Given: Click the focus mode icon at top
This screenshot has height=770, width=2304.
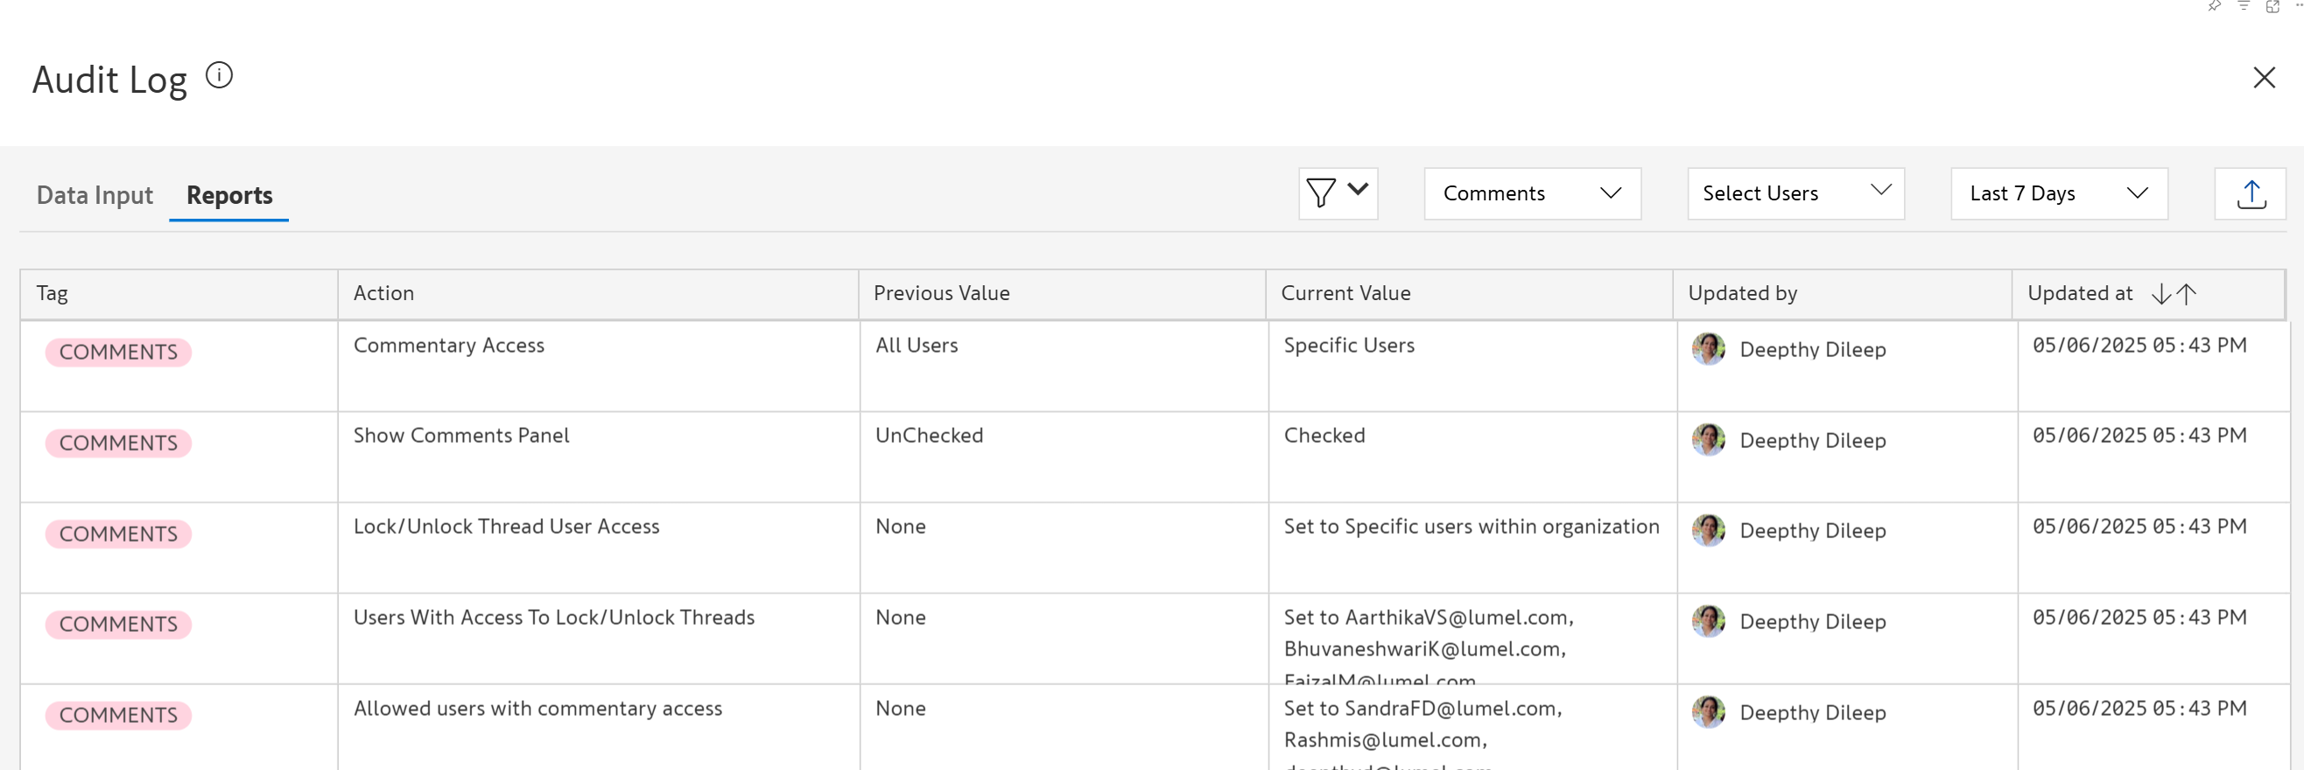Looking at the screenshot, I should pos(2272,6).
